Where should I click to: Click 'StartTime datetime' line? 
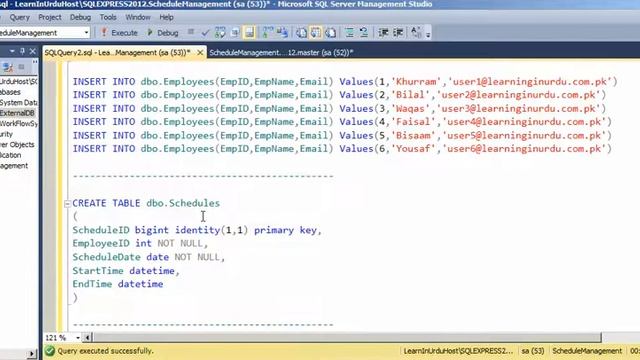[x=126, y=271]
